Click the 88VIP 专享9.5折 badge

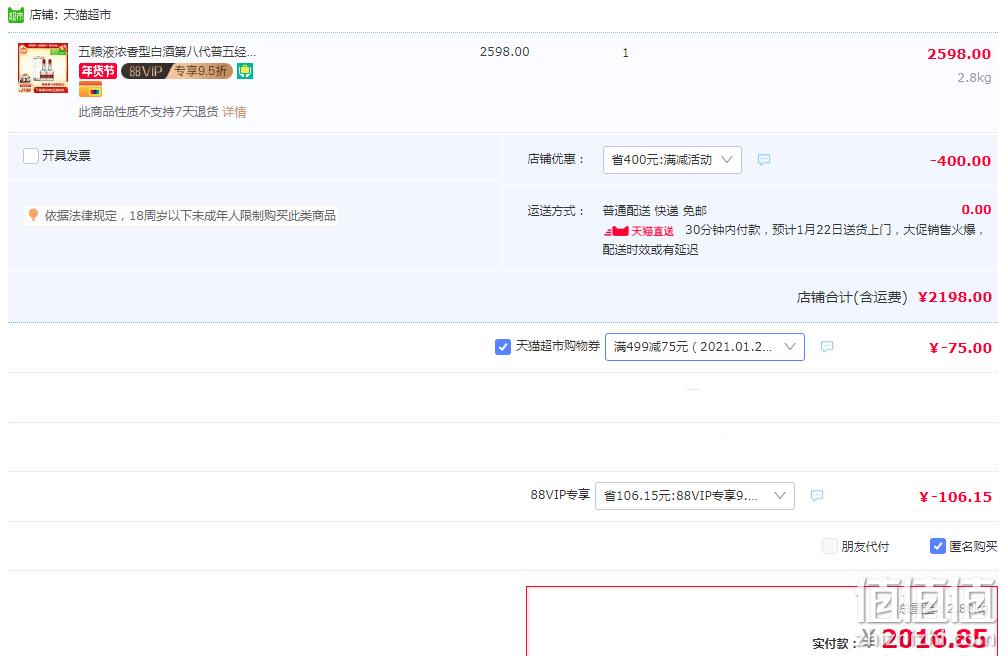(177, 71)
